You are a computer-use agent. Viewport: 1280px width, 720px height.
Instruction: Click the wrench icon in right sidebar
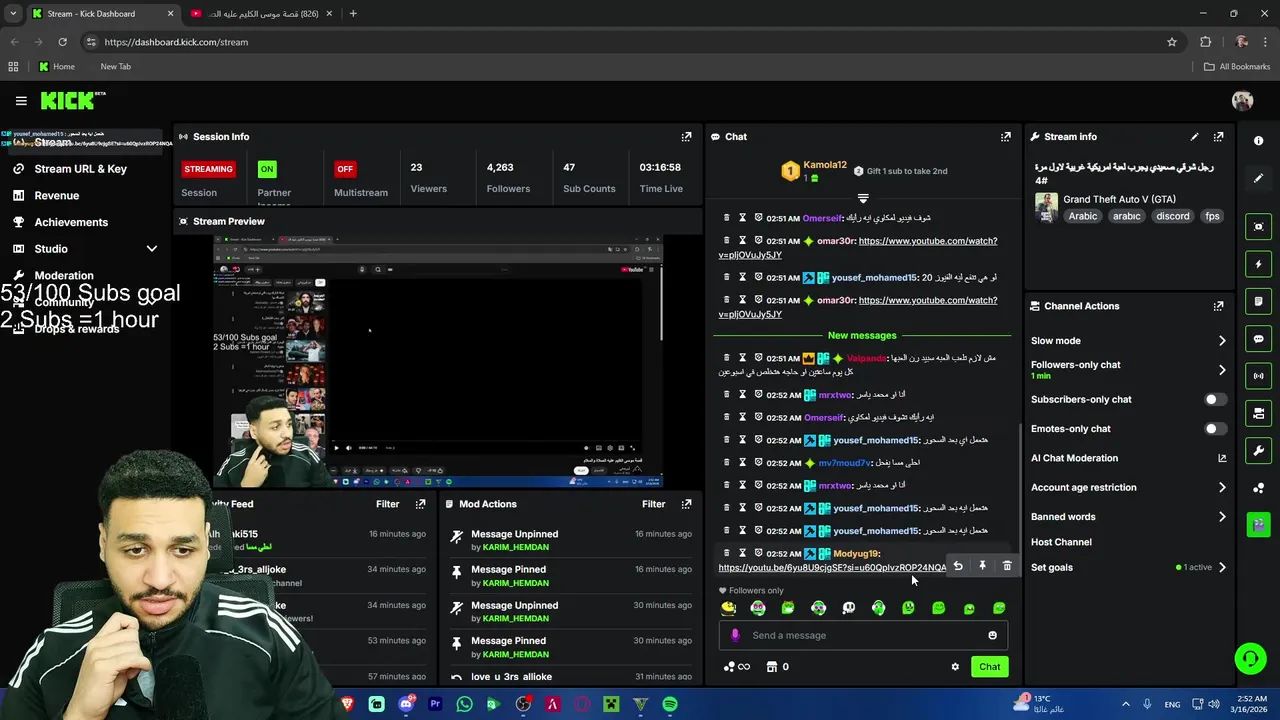pyautogui.click(x=1259, y=451)
